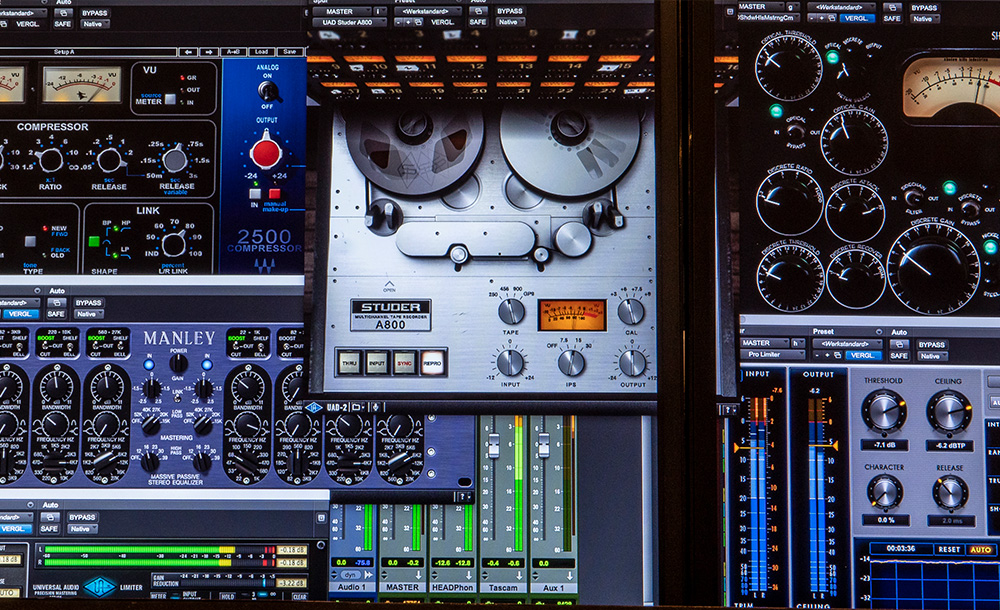
Task: Click the Tascam track volume fader
Action: [x=494, y=445]
